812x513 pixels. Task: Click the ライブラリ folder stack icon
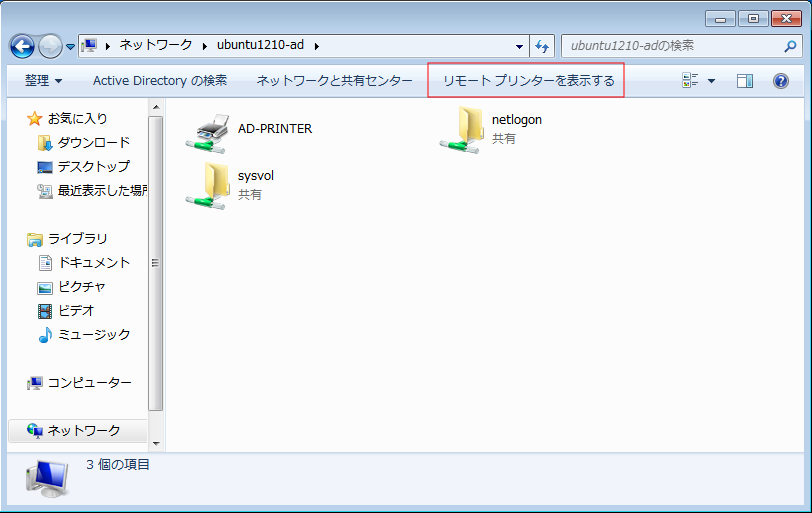pos(35,239)
